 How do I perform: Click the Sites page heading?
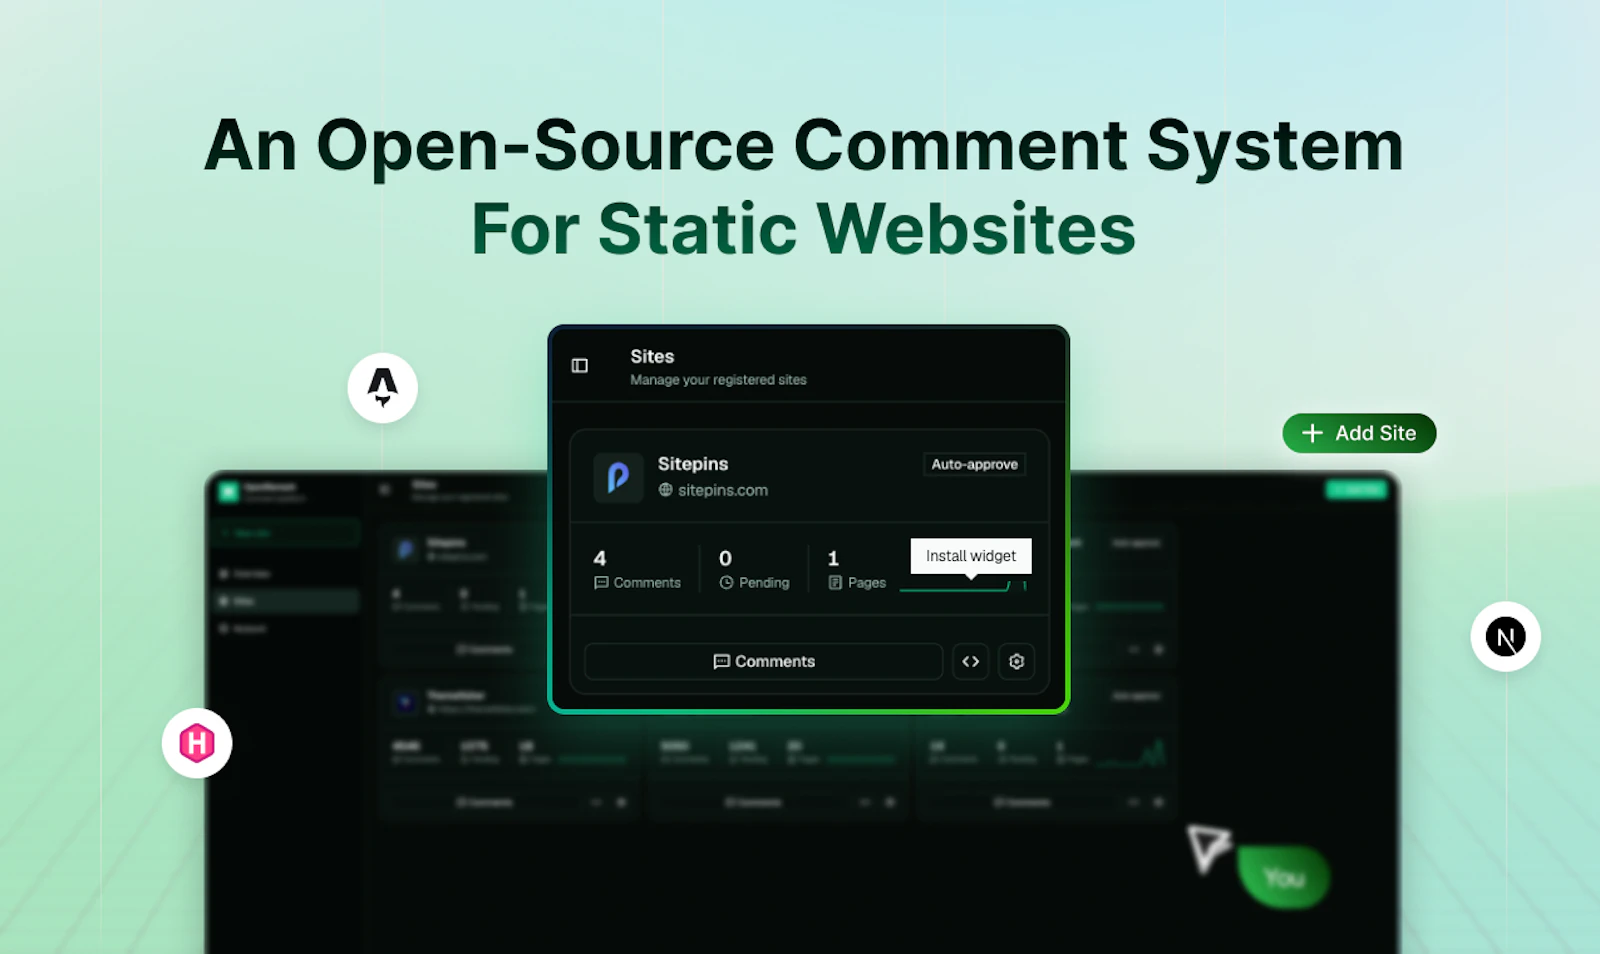tap(652, 356)
